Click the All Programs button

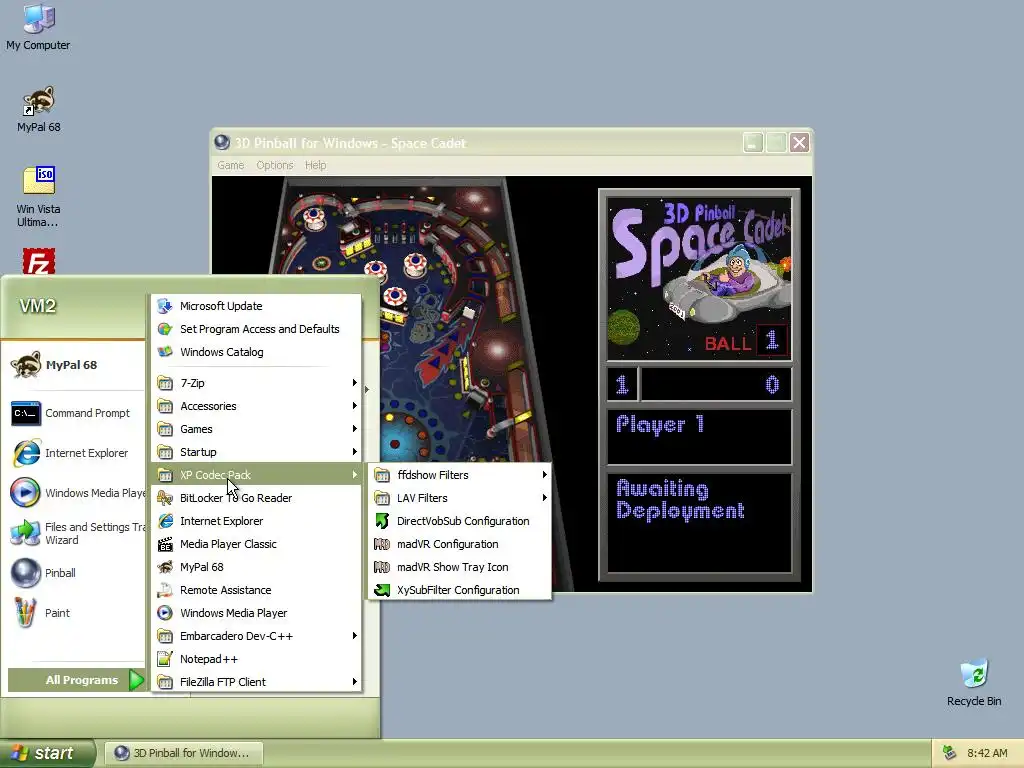[x=76, y=680]
